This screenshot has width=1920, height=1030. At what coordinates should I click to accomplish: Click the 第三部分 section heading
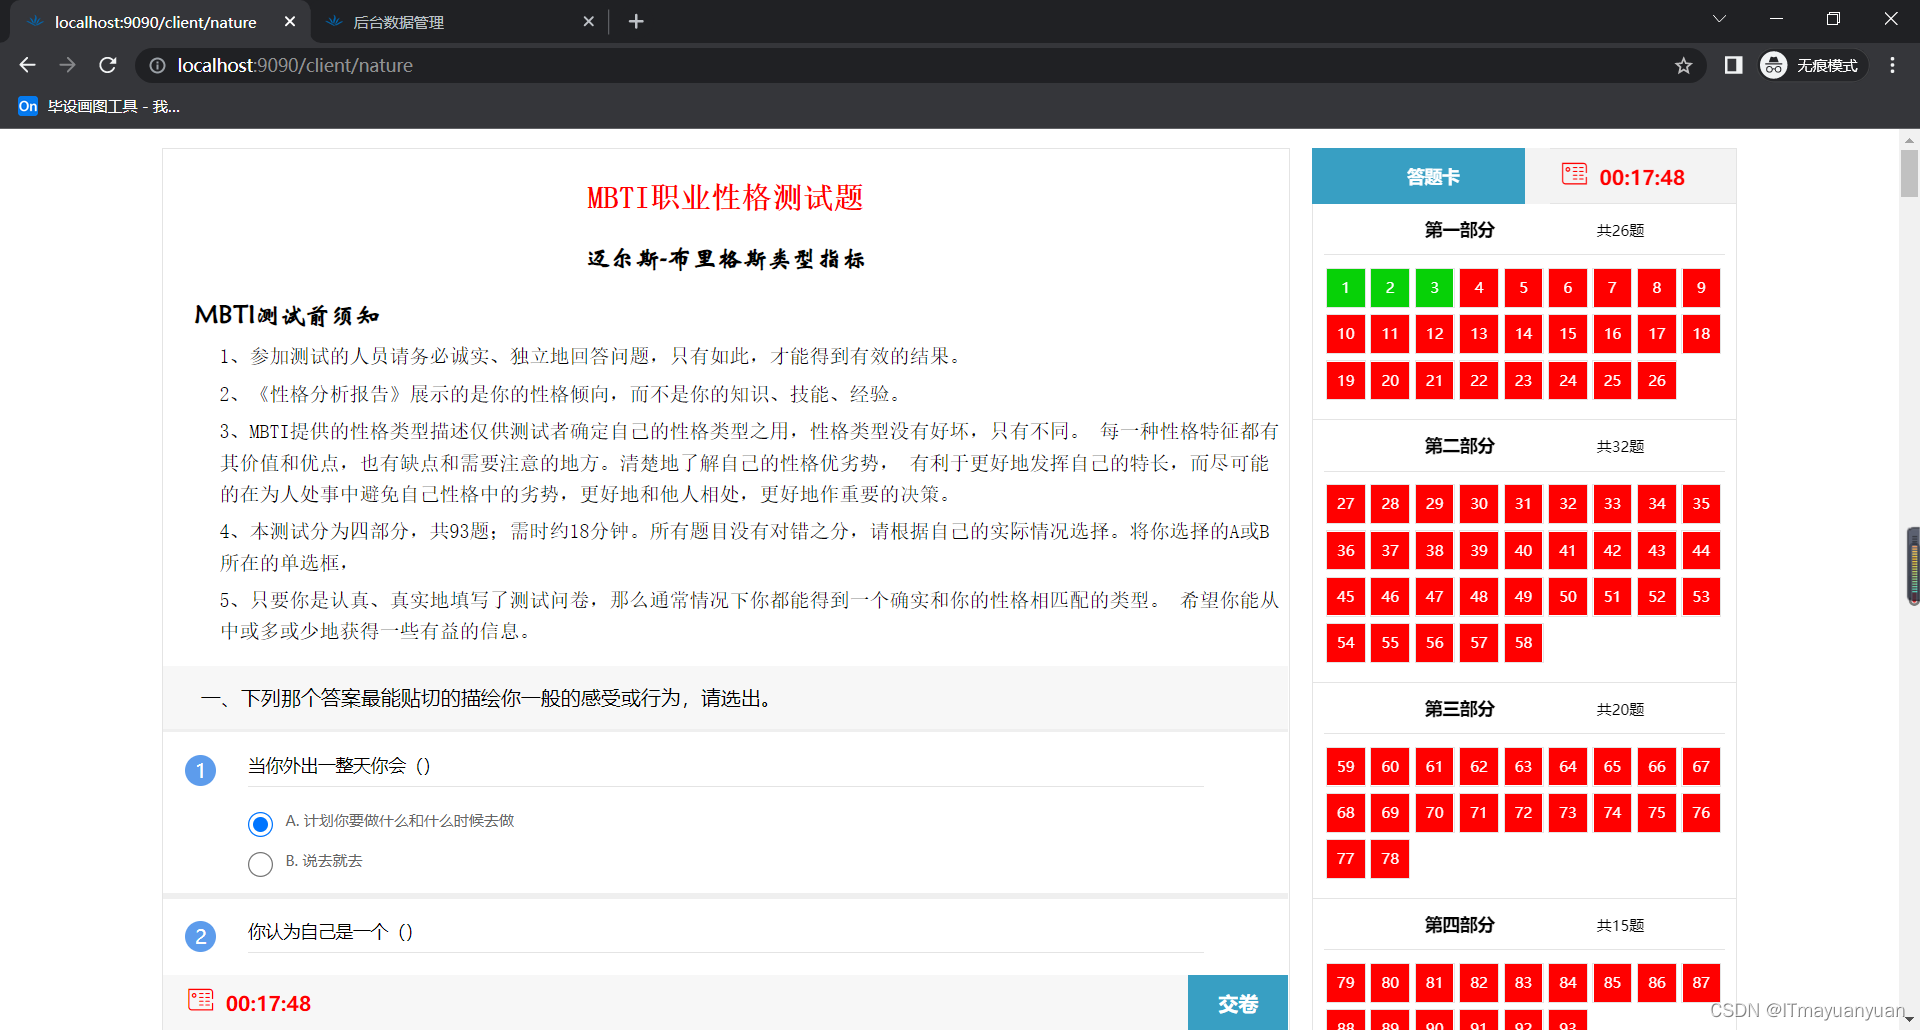pyautogui.click(x=1459, y=709)
